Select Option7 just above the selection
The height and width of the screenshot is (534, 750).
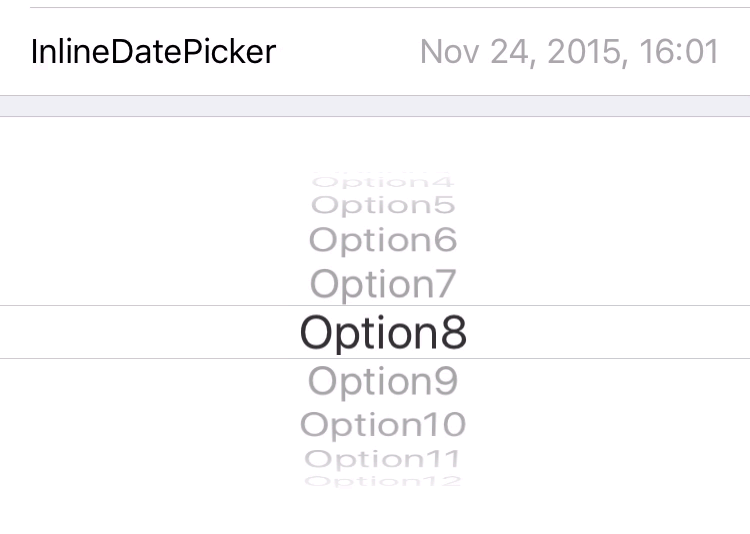pyautogui.click(x=383, y=284)
